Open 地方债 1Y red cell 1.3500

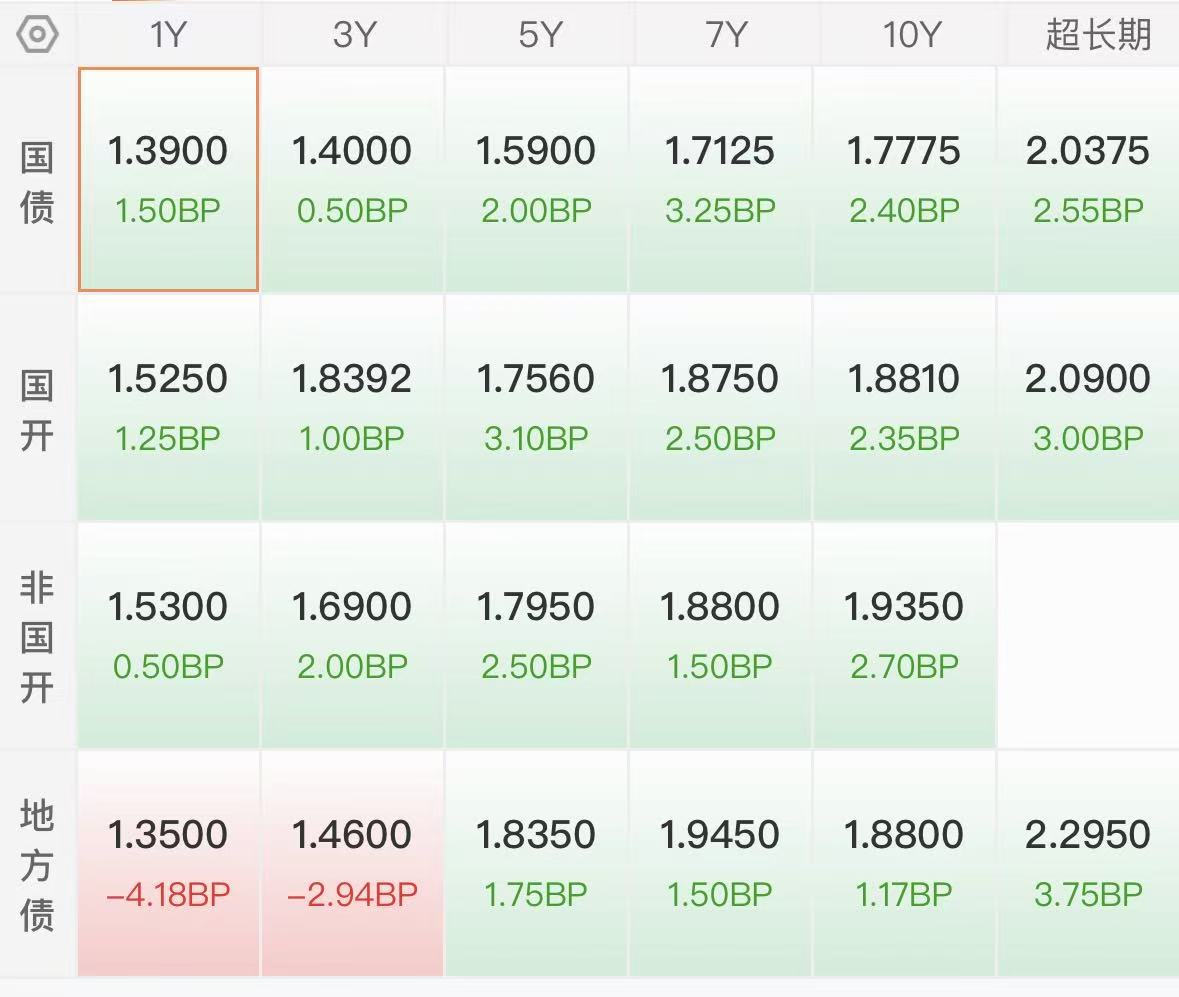pyautogui.click(x=168, y=863)
